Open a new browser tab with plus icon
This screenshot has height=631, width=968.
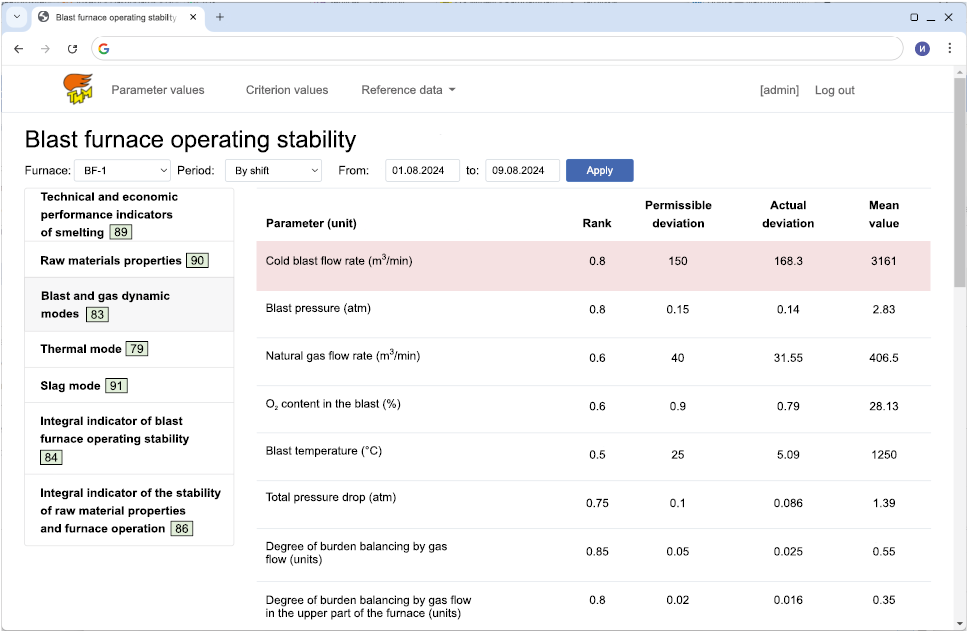tap(220, 17)
